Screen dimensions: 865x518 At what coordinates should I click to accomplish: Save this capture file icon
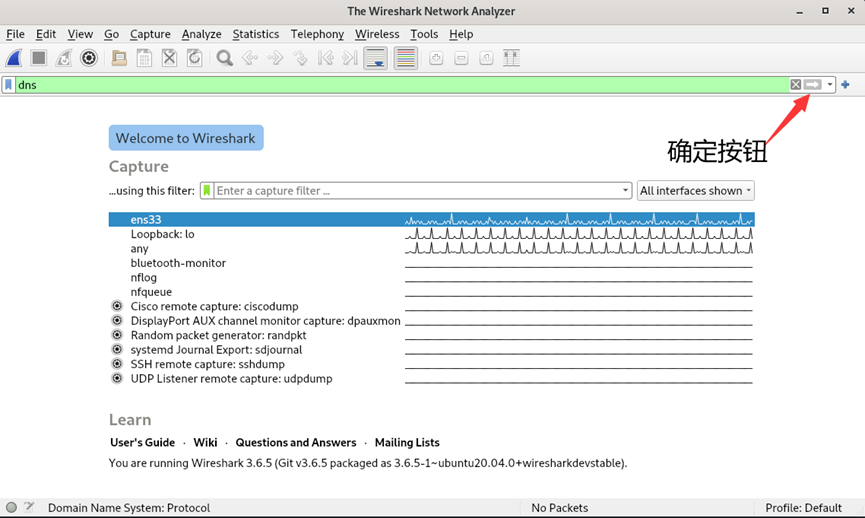pyautogui.click(x=145, y=58)
